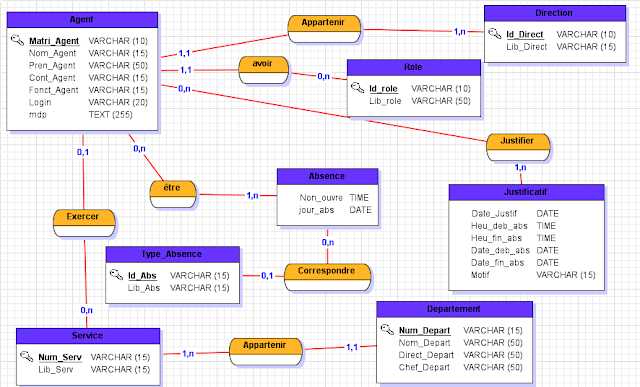Click the Fonct_Agent attribute
Image resolution: width=640 pixels, height=387 pixels.
(x=53, y=90)
